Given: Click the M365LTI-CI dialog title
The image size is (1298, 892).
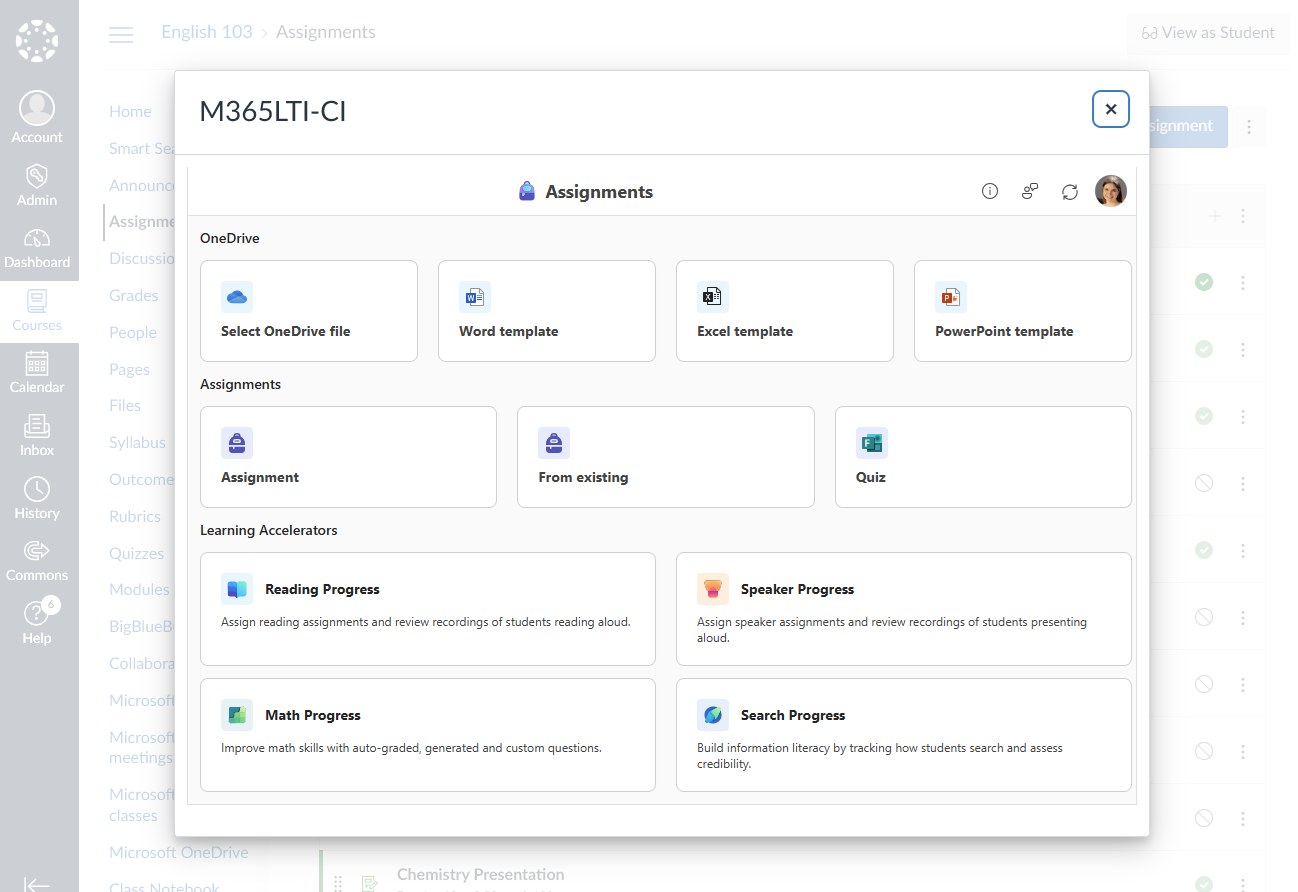Looking at the screenshot, I should tap(273, 112).
